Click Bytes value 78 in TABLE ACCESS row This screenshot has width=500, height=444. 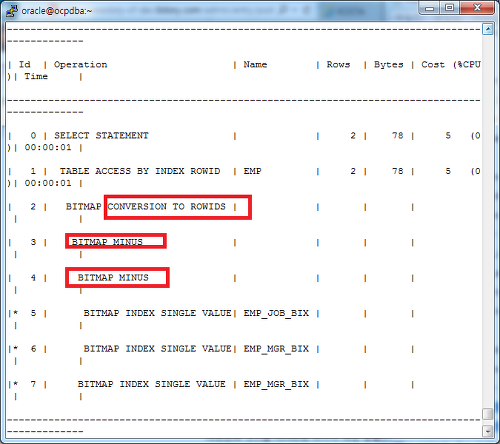[x=397, y=171]
